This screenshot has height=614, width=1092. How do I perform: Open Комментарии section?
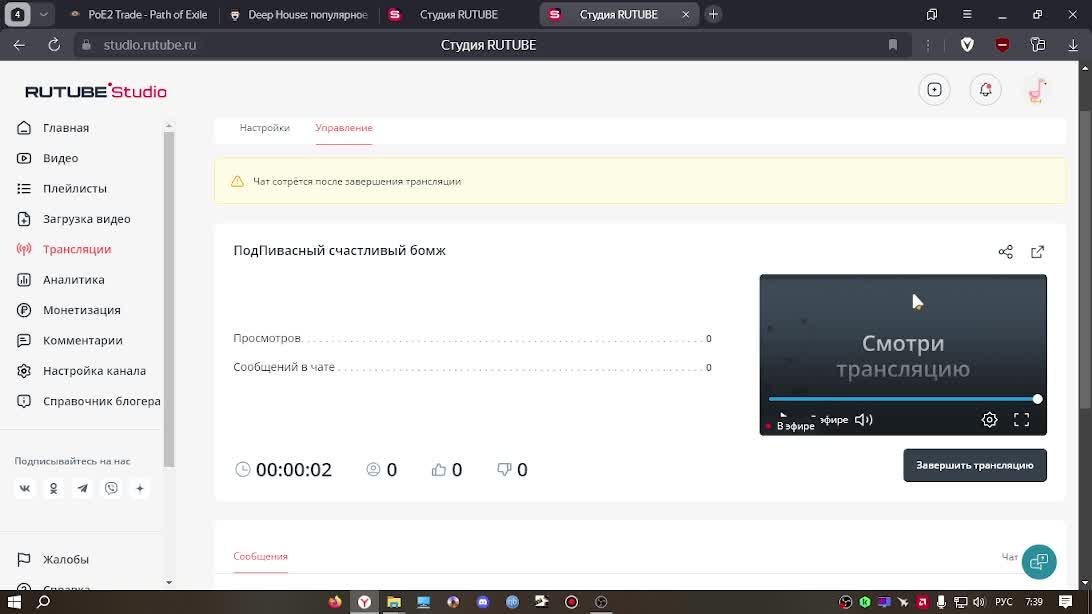pos(82,340)
